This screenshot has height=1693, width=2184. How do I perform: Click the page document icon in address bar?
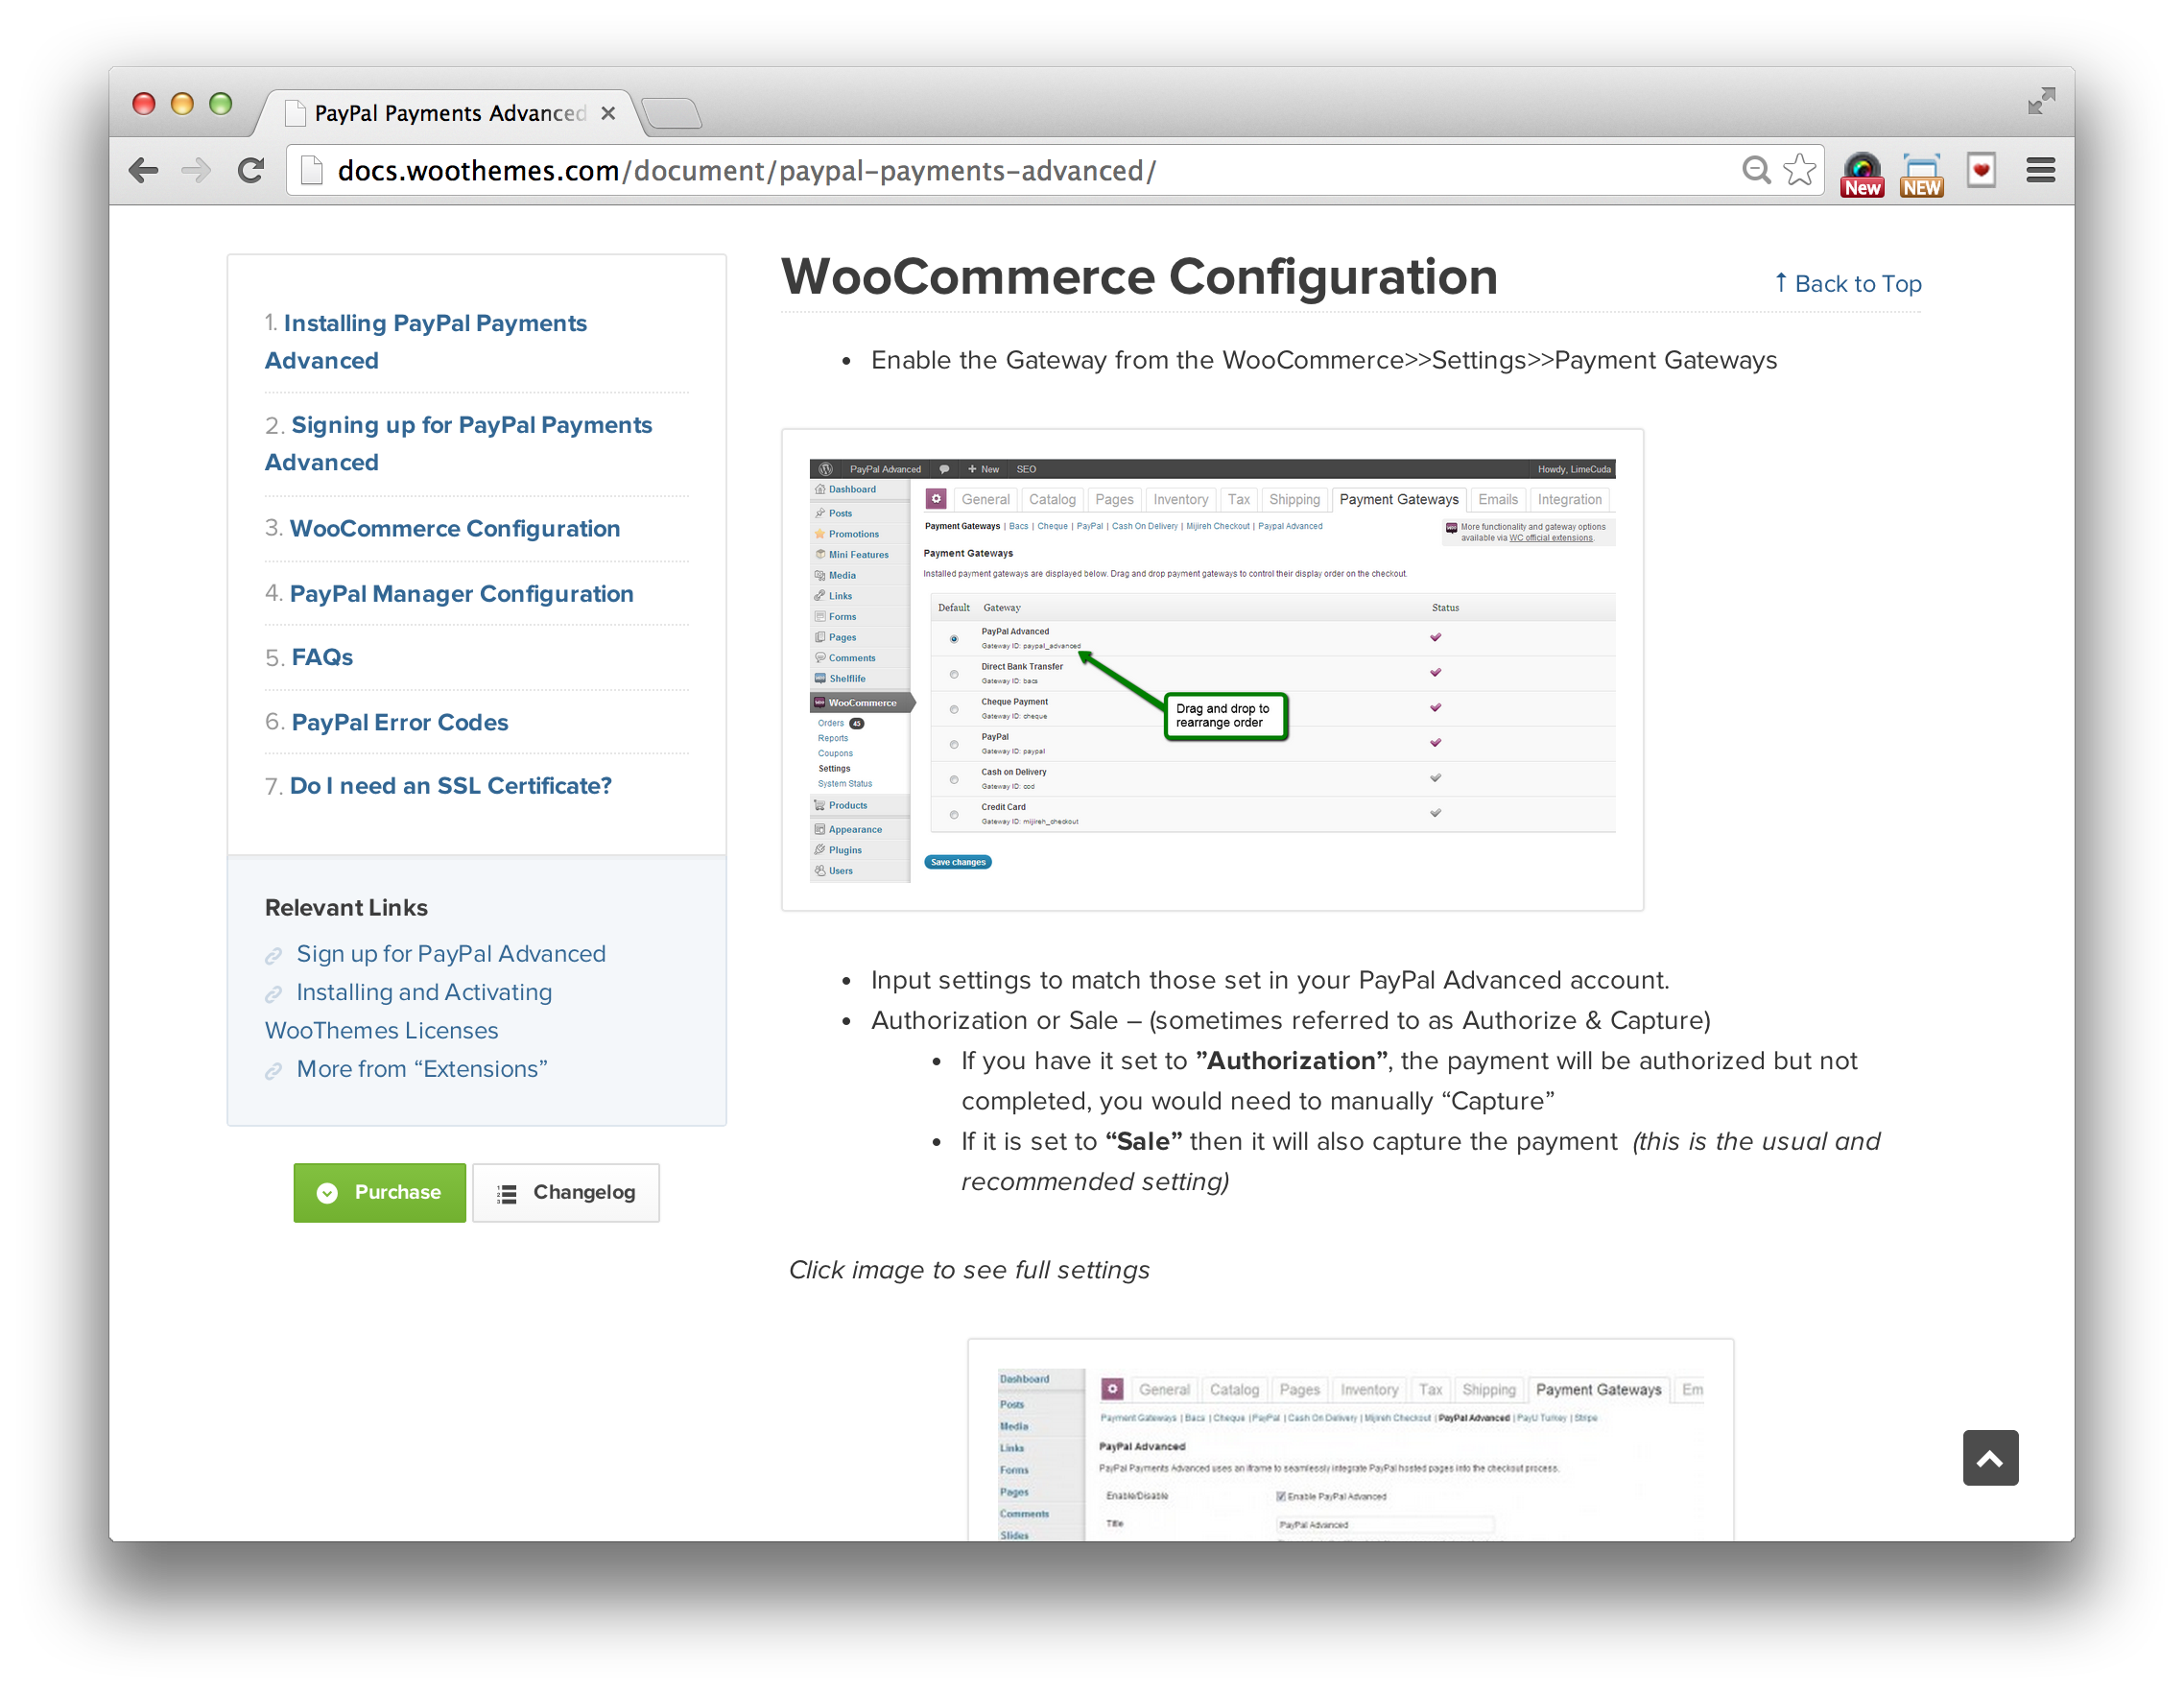(x=312, y=171)
